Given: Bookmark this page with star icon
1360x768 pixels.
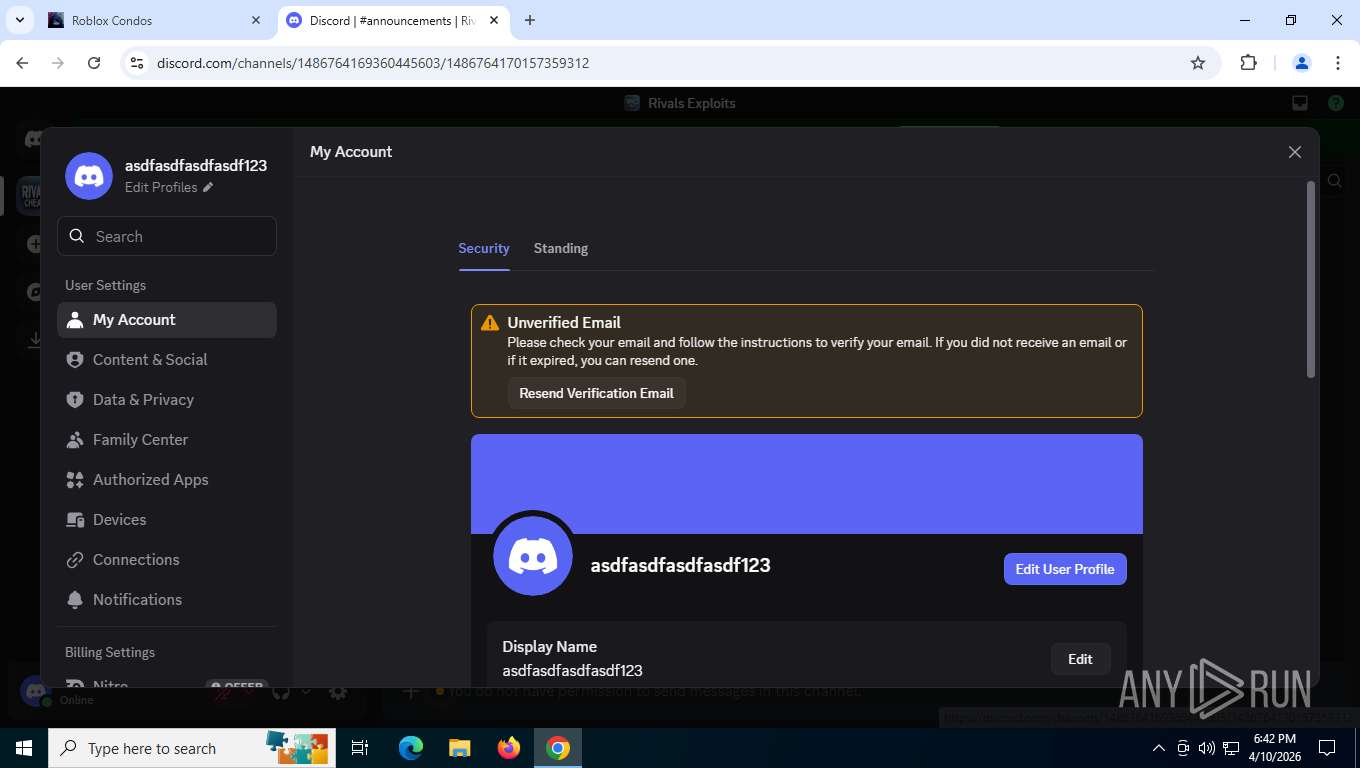Looking at the screenshot, I should 1198,63.
